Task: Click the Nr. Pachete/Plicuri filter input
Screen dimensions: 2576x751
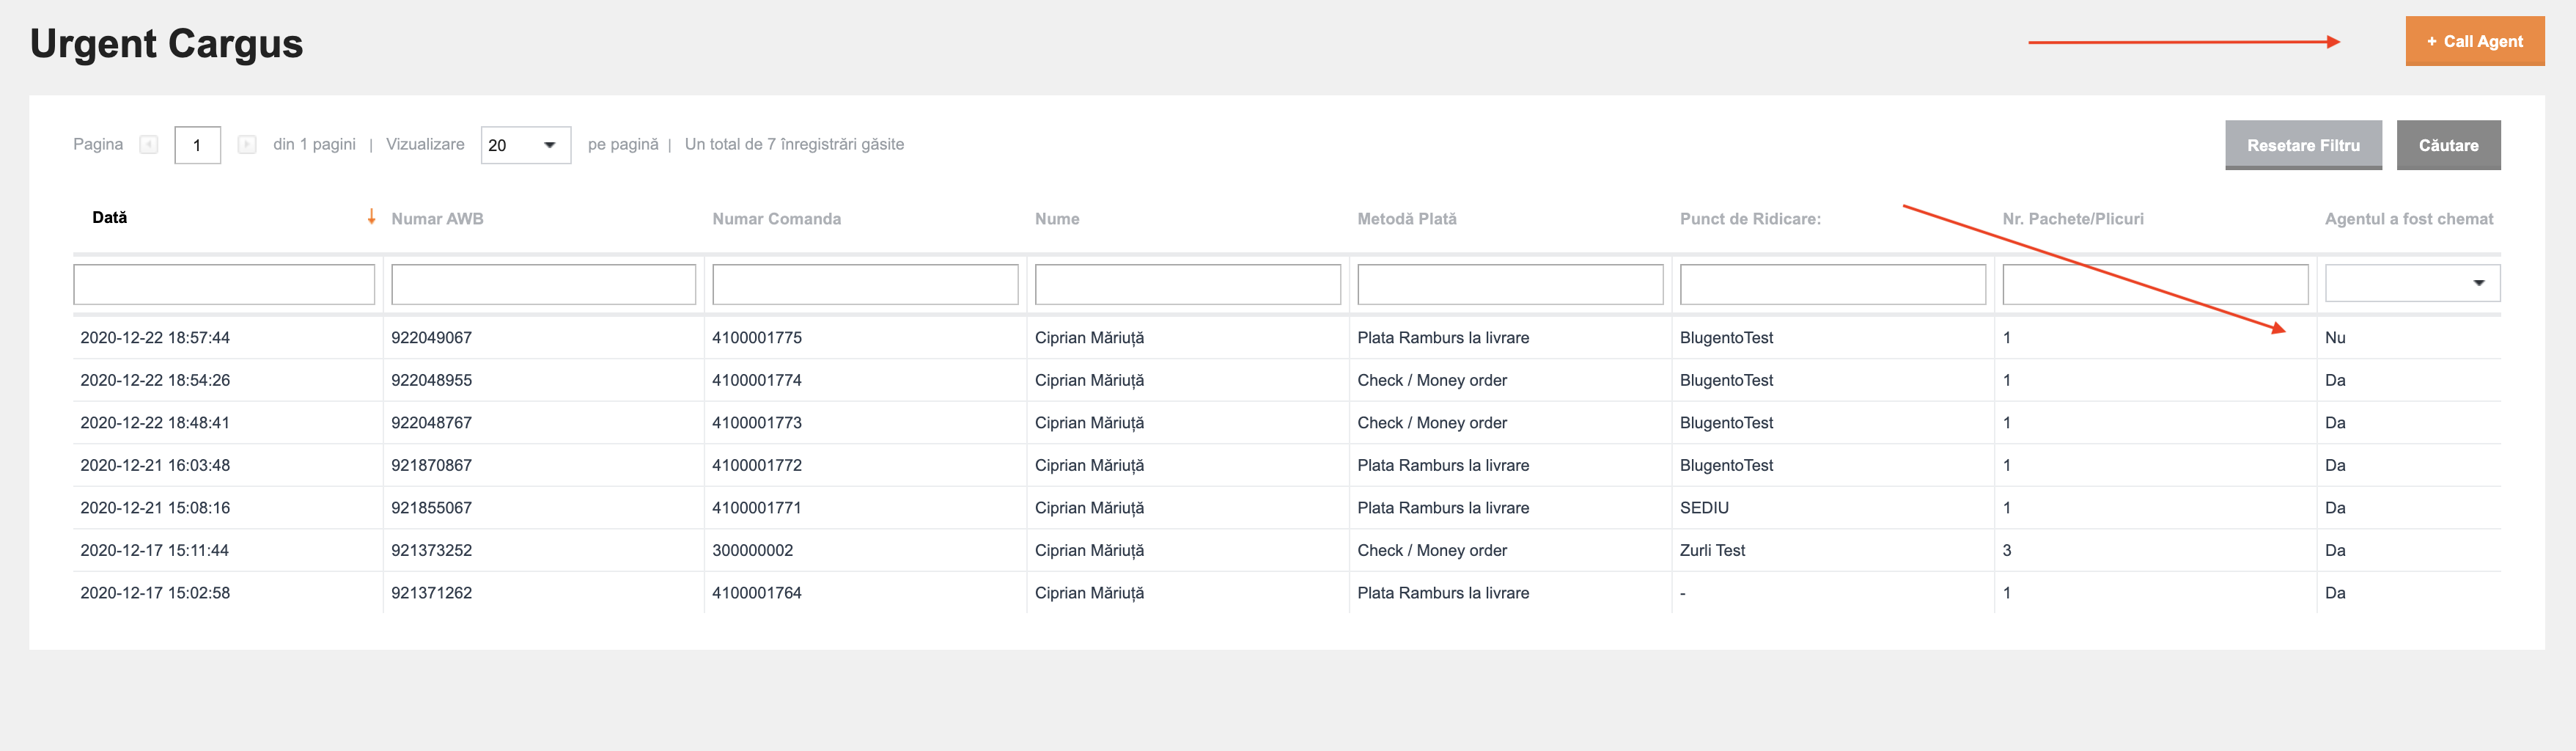Action: pyautogui.click(x=2155, y=284)
